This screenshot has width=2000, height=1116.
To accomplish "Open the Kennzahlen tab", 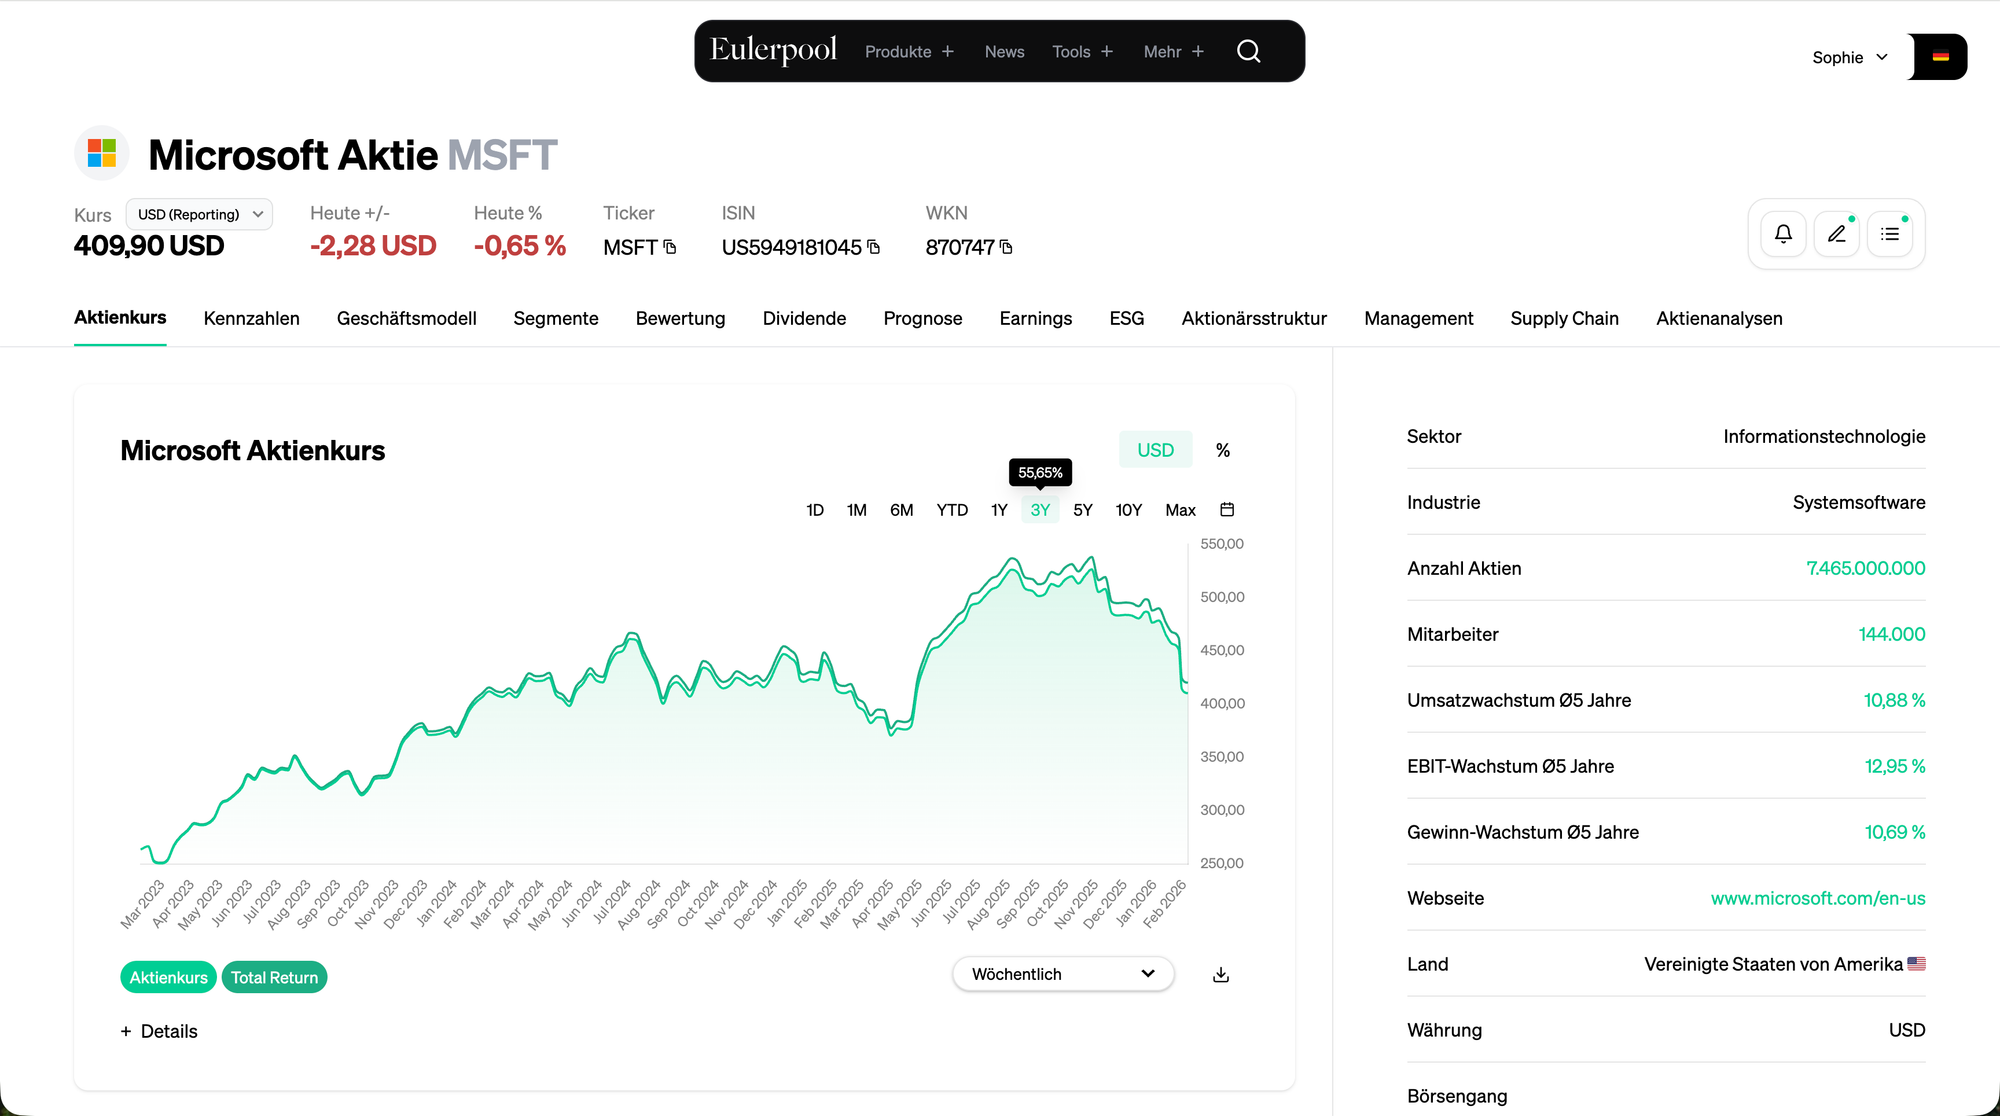I will pyautogui.click(x=251, y=318).
